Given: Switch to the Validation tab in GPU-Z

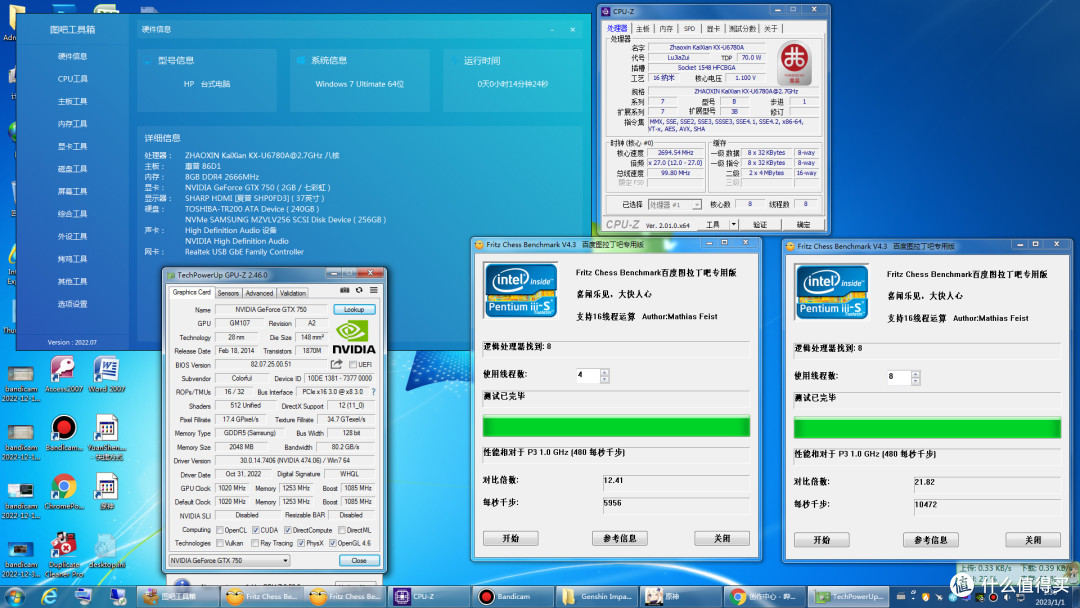Looking at the screenshot, I should (x=293, y=293).
